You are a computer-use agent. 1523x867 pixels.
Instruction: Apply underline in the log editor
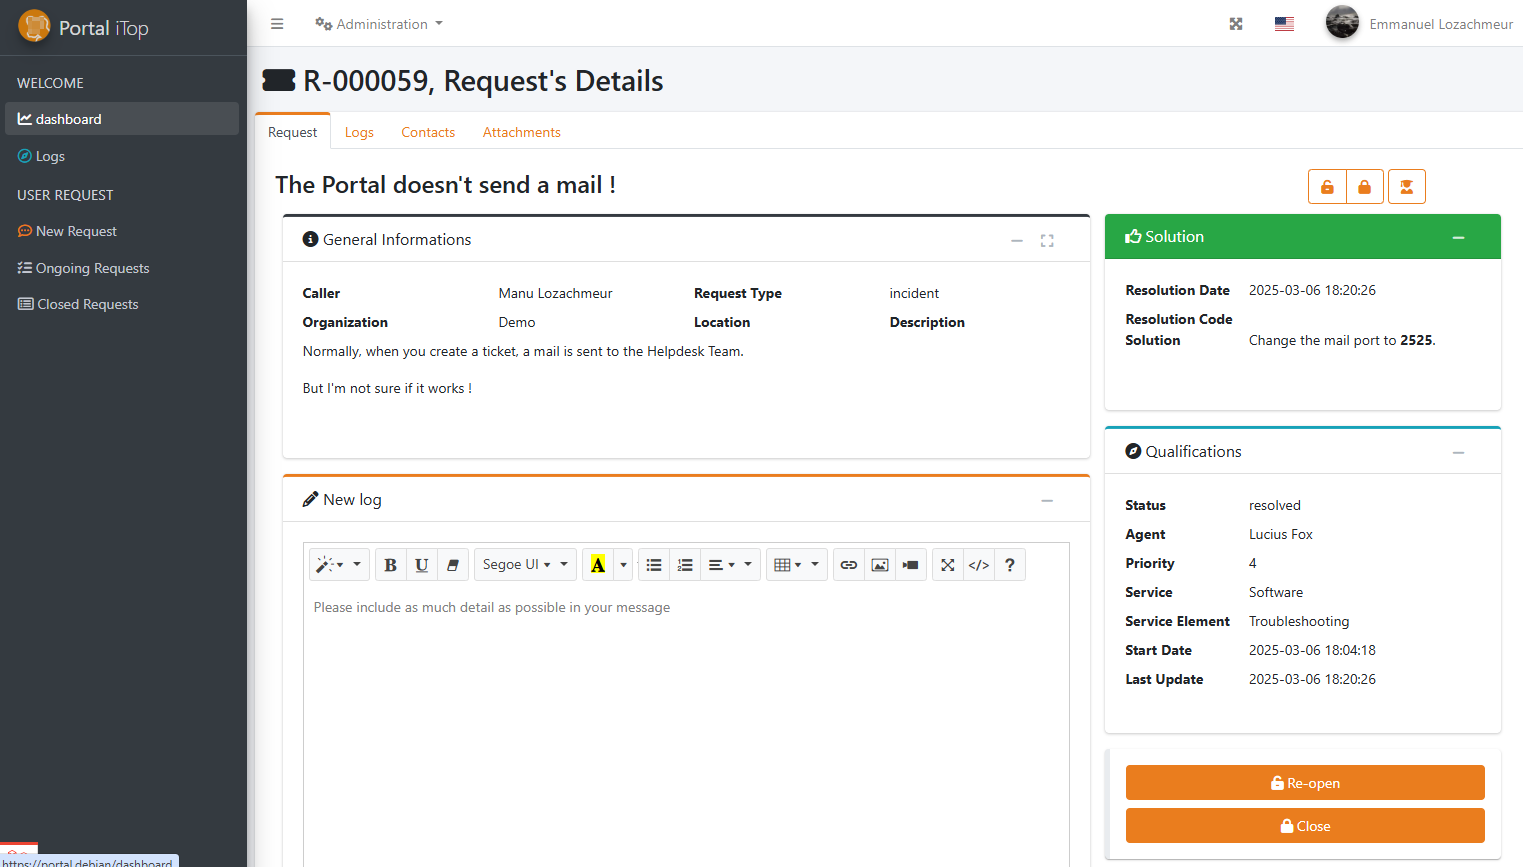pyautogui.click(x=421, y=564)
